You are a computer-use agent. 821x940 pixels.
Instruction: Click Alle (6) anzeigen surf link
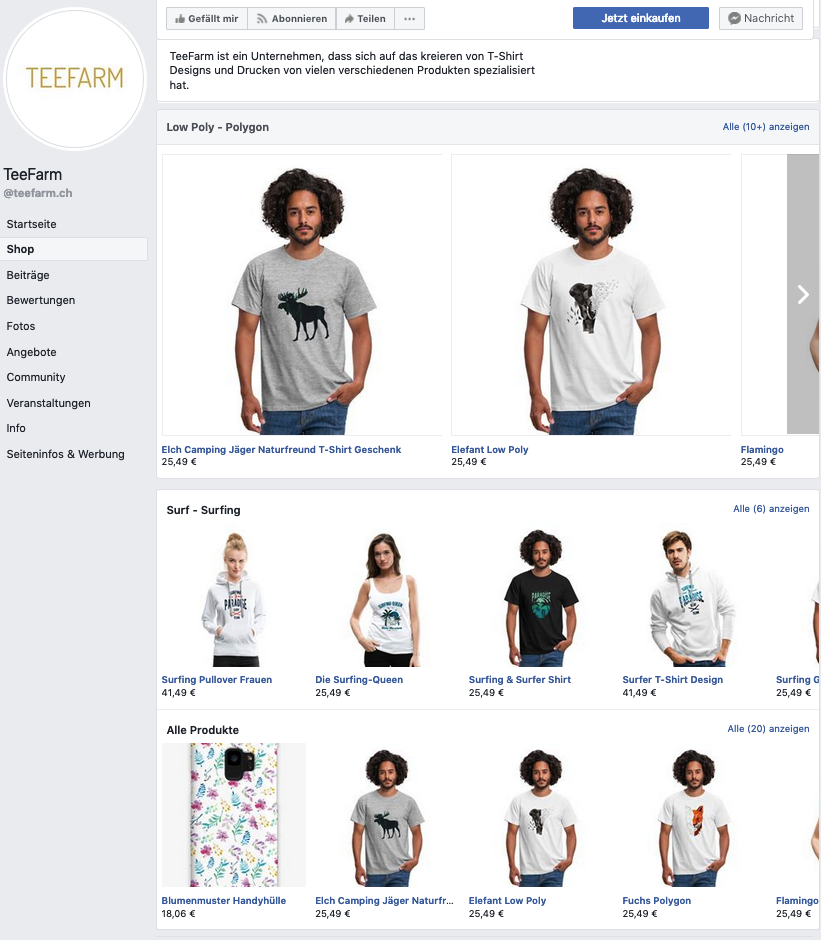(x=771, y=509)
